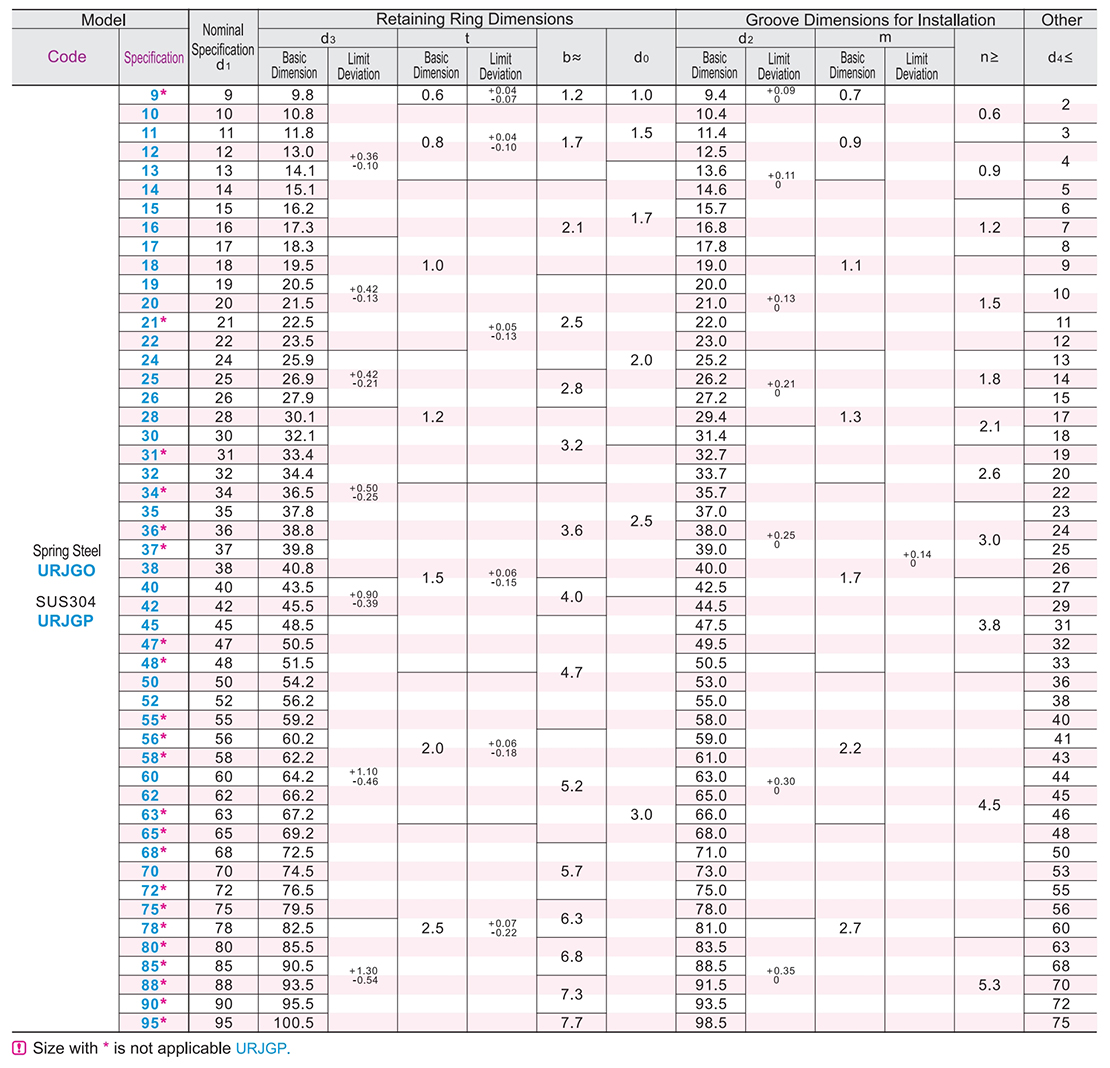Click the purple Code column header
This screenshot has width=1110, height=1068.
click(67, 57)
